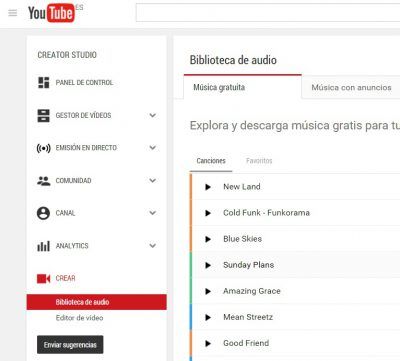The image size is (400, 361).
Task: Expand the Analytics section
Action: pyautogui.click(x=153, y=246)
